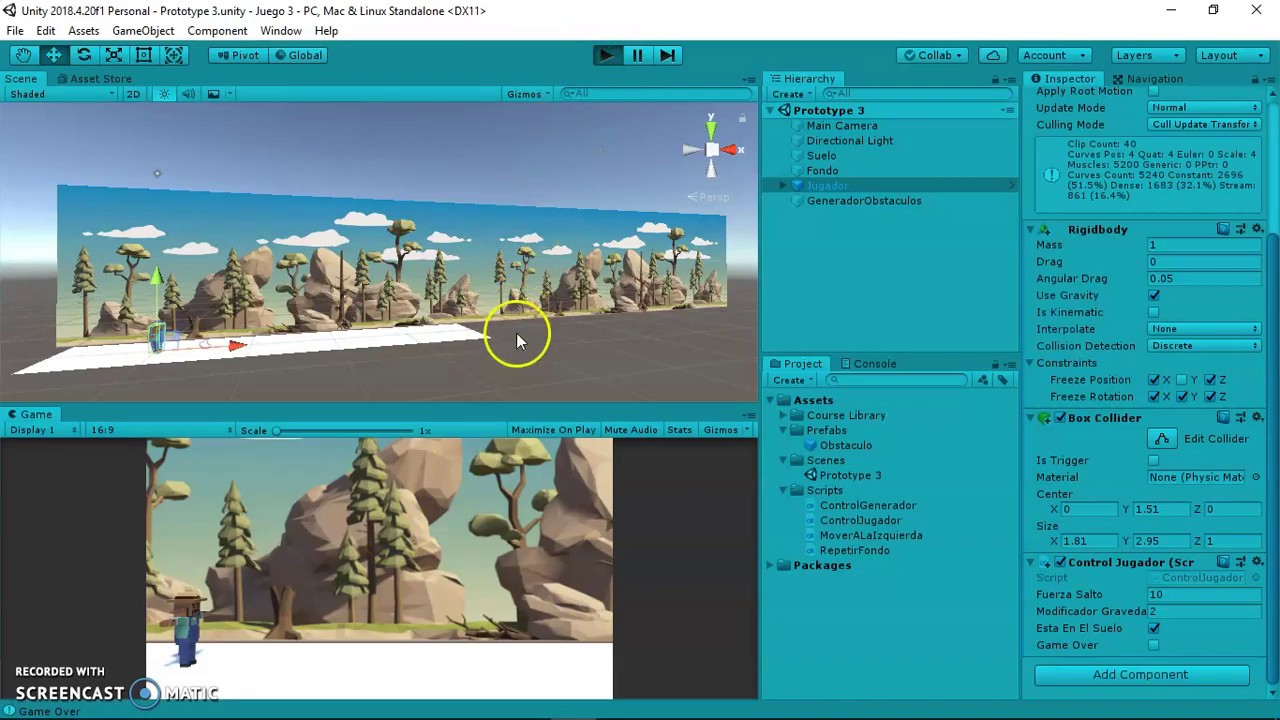The width and height of the screenshot is (1280, 720).
Task: Enable Freeze Position Y checkbox
Action: [x=1182, y=380]
